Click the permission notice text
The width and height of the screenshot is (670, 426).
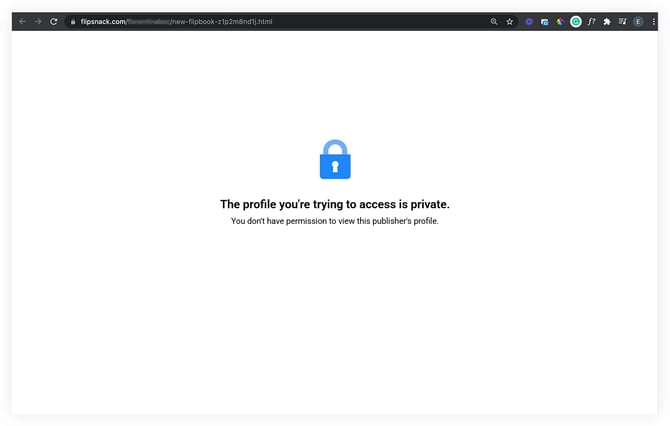coord(335,221)
